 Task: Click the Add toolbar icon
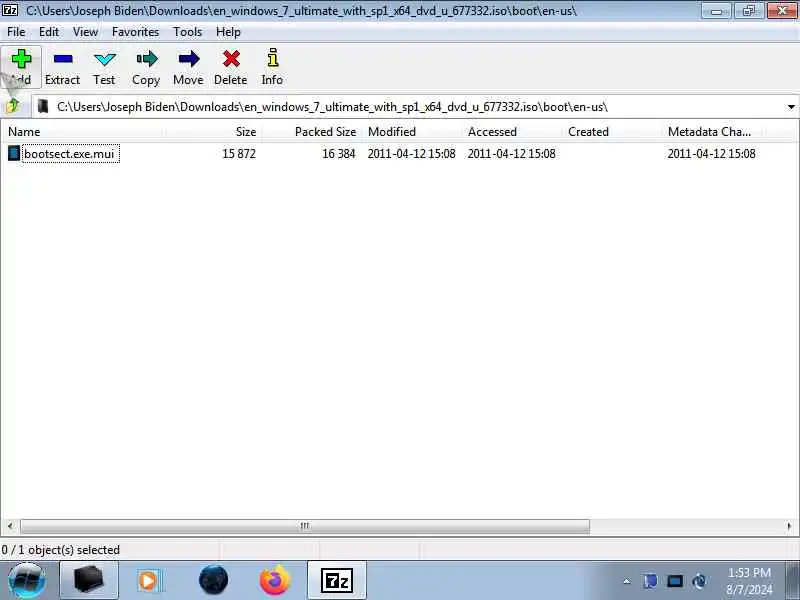[x=21, y=67]
